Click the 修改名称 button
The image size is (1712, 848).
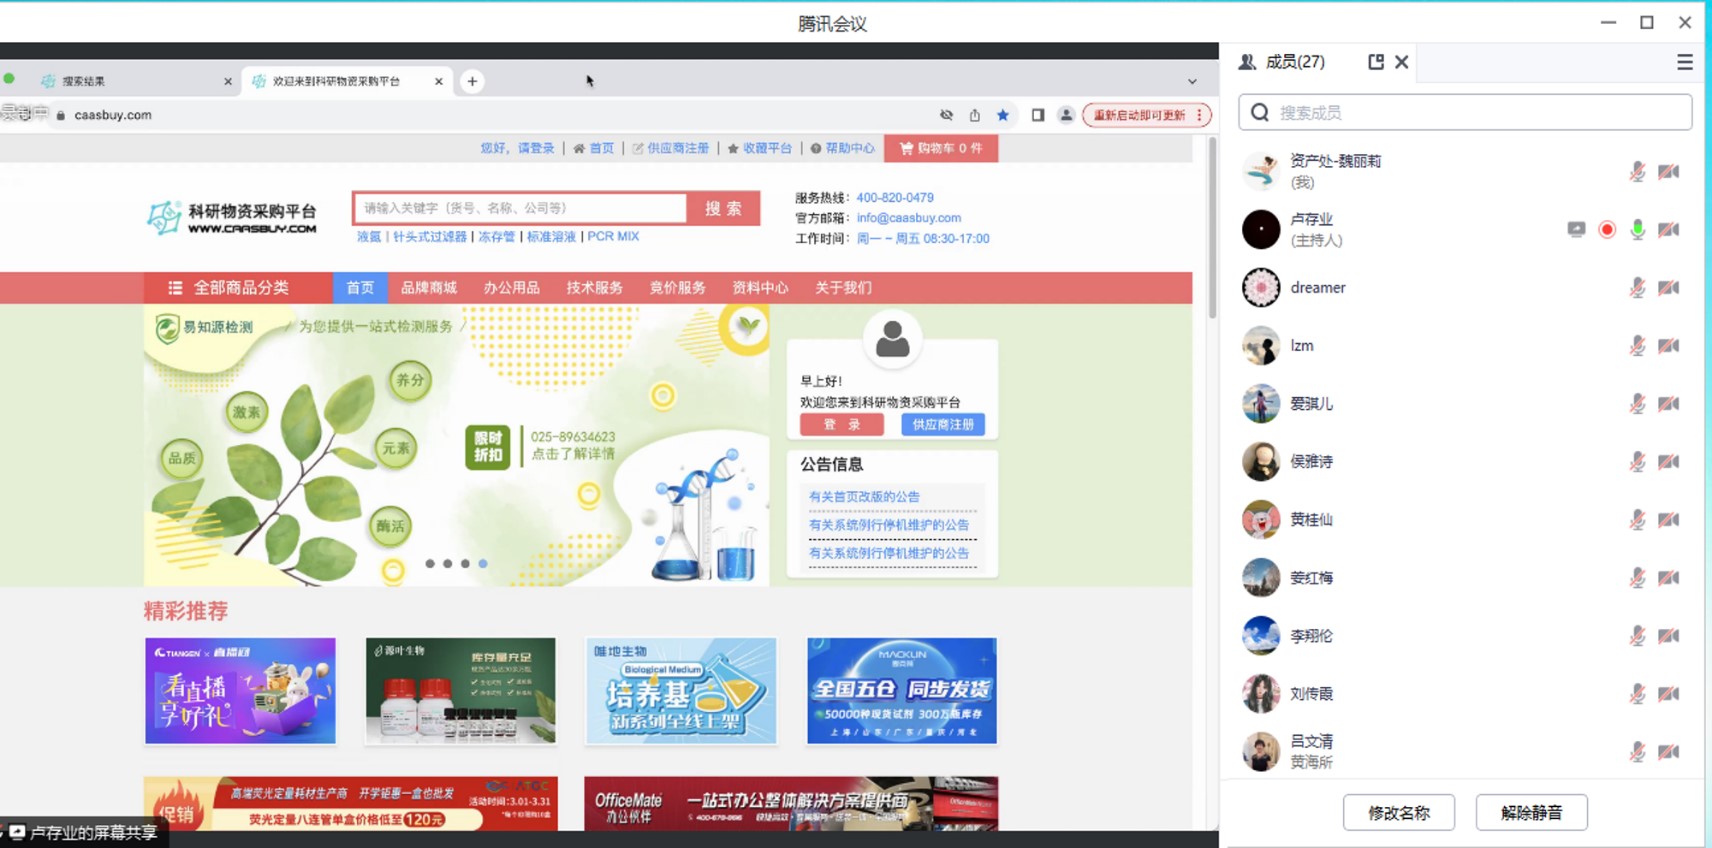pyautogui.click(x=1398, y=813)
